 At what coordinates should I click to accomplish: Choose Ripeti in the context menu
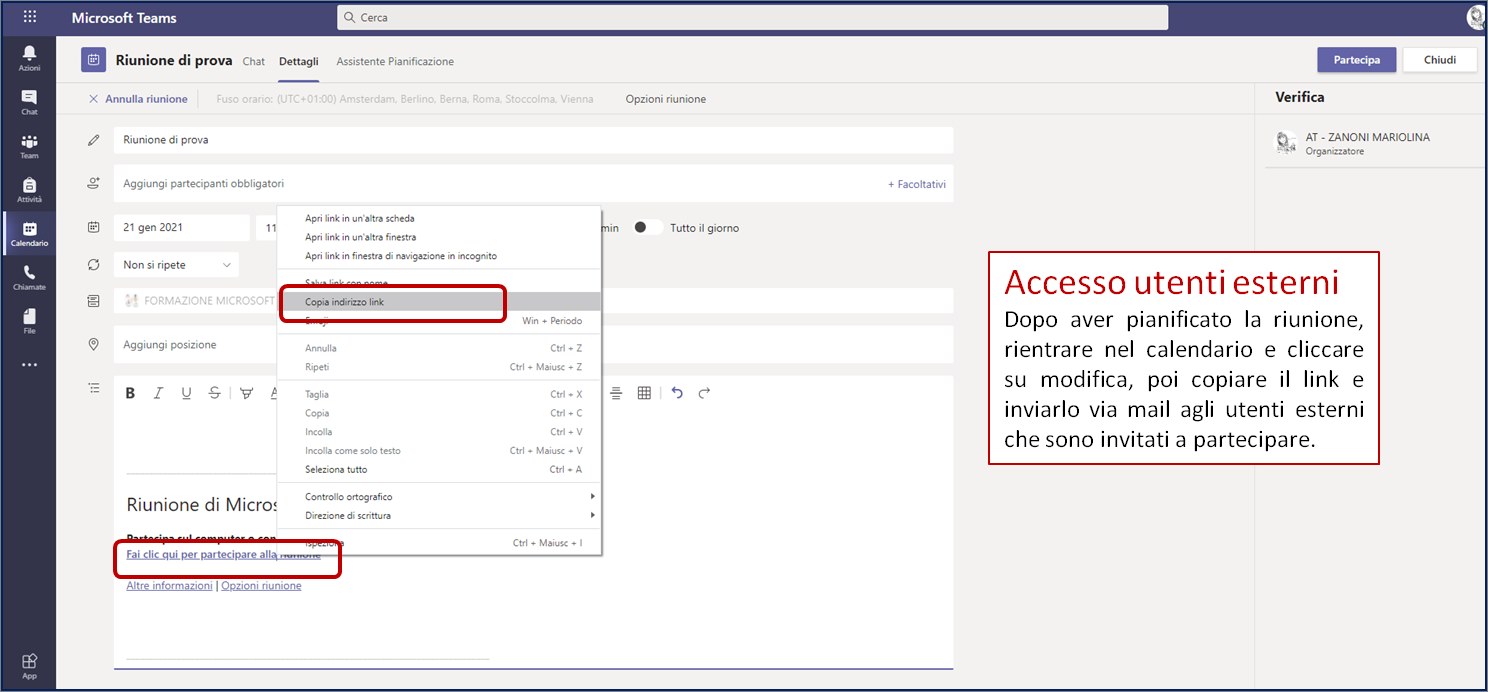coord(439,367)
